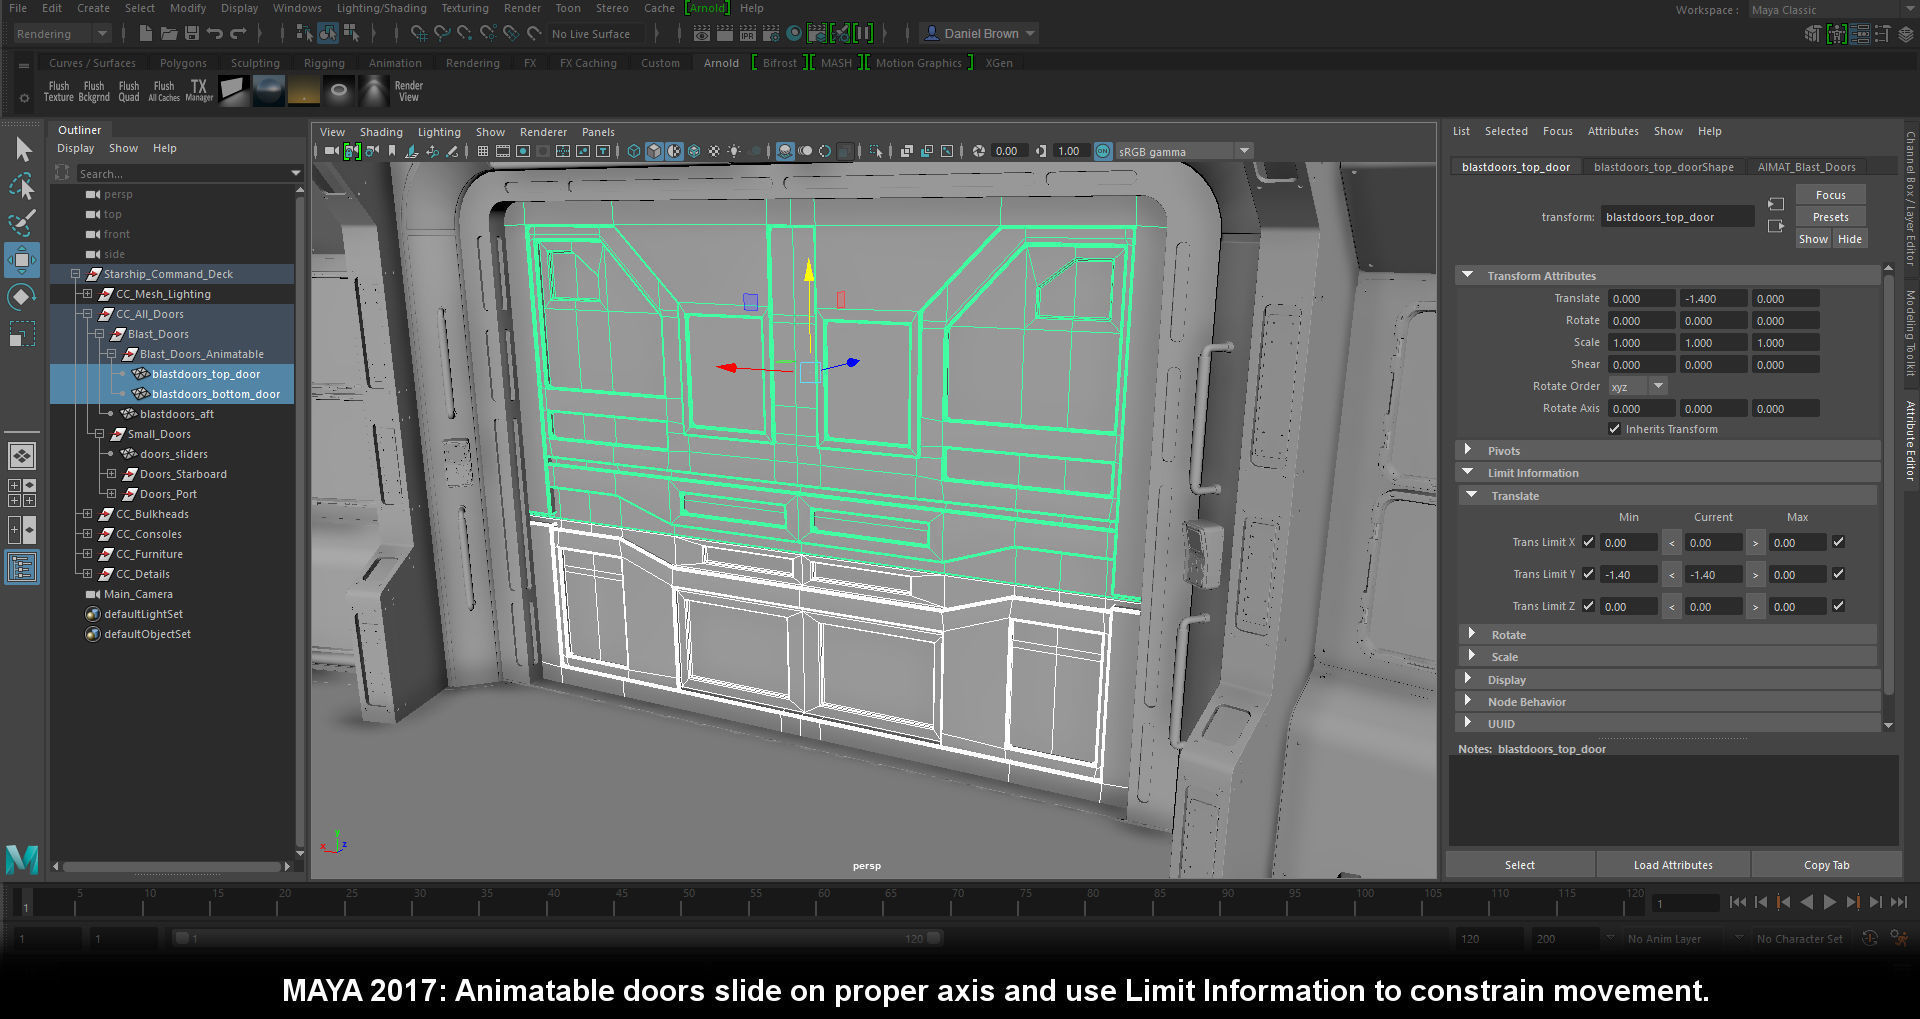Click the Translate Y value field
1920x1019 pixels.
point(1712,299)
